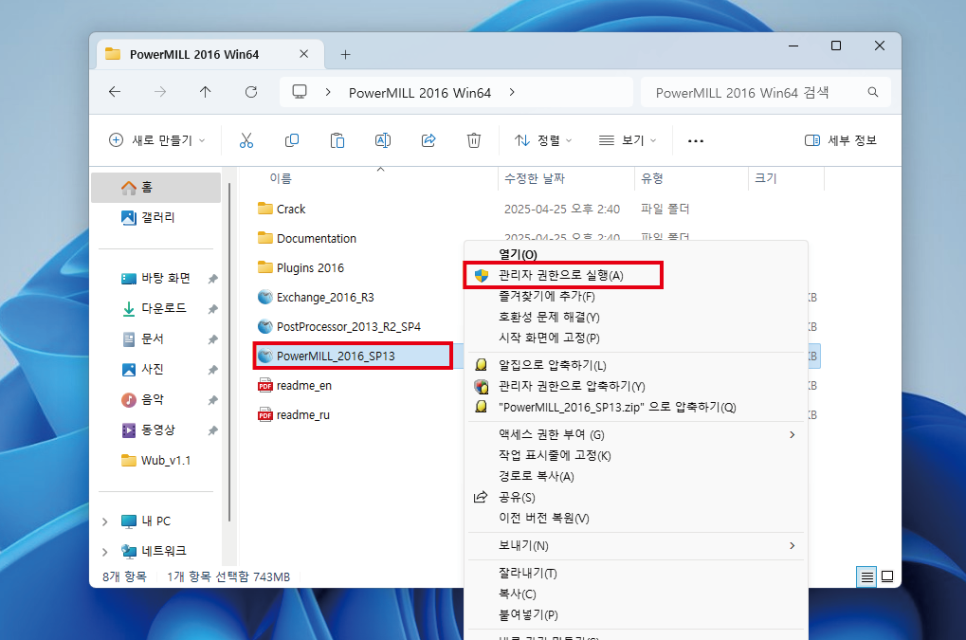Click the Paste clipboard icon

coord(337,141)
